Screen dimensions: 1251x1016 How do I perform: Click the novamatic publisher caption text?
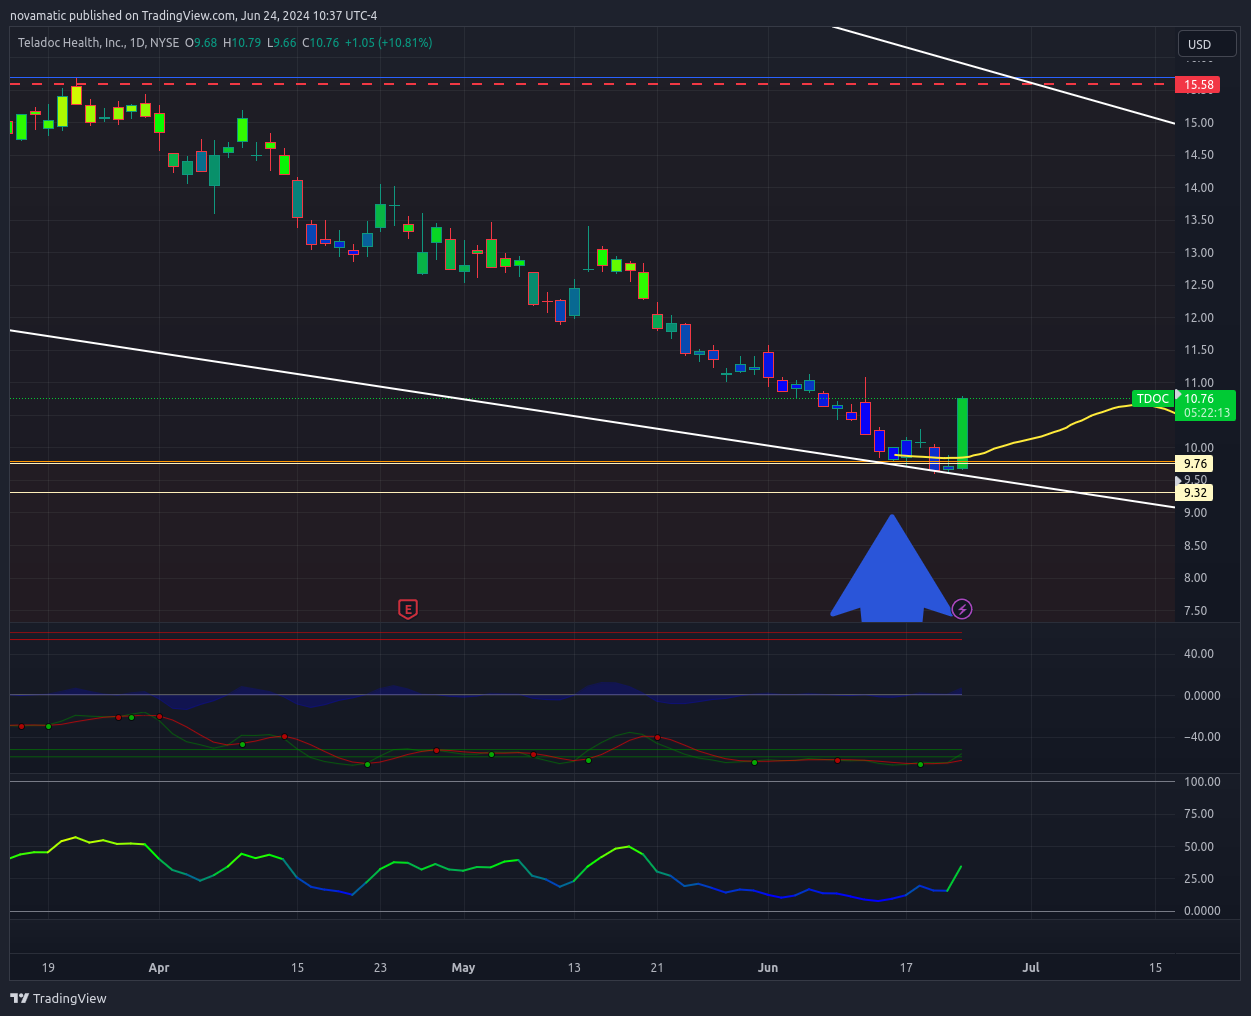[x=194, y=15]
